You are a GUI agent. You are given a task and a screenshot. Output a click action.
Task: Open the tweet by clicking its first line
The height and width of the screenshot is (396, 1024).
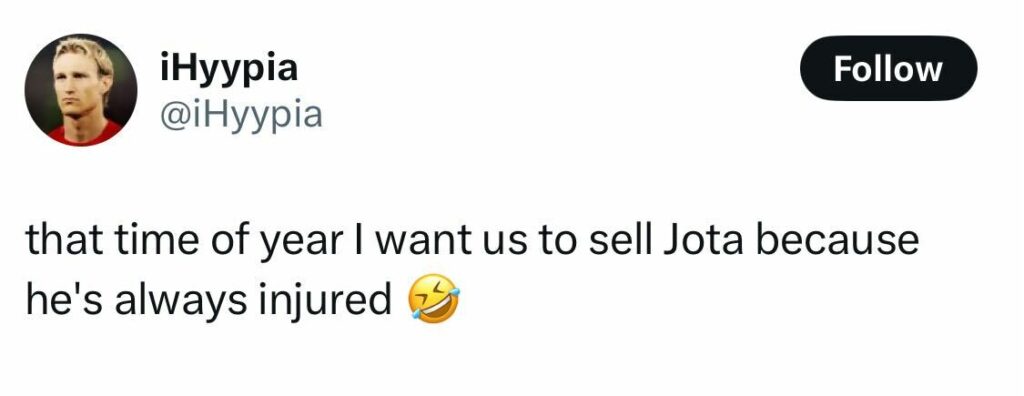472,241
